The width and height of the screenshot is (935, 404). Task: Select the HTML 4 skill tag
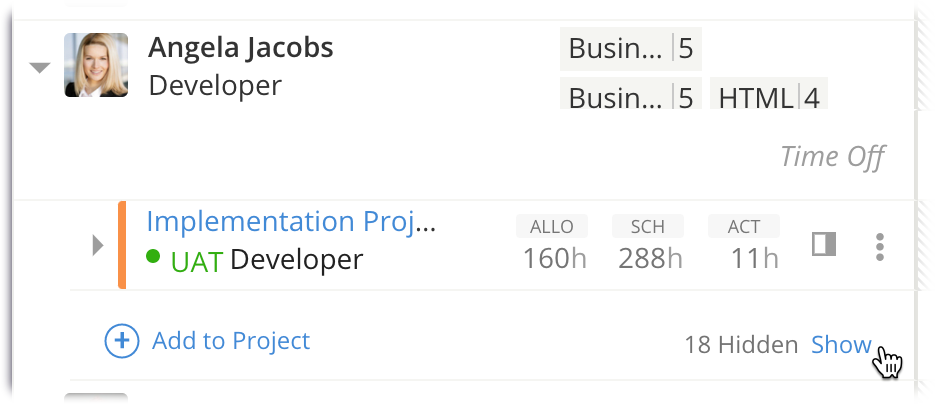click(x=769, y=98)
